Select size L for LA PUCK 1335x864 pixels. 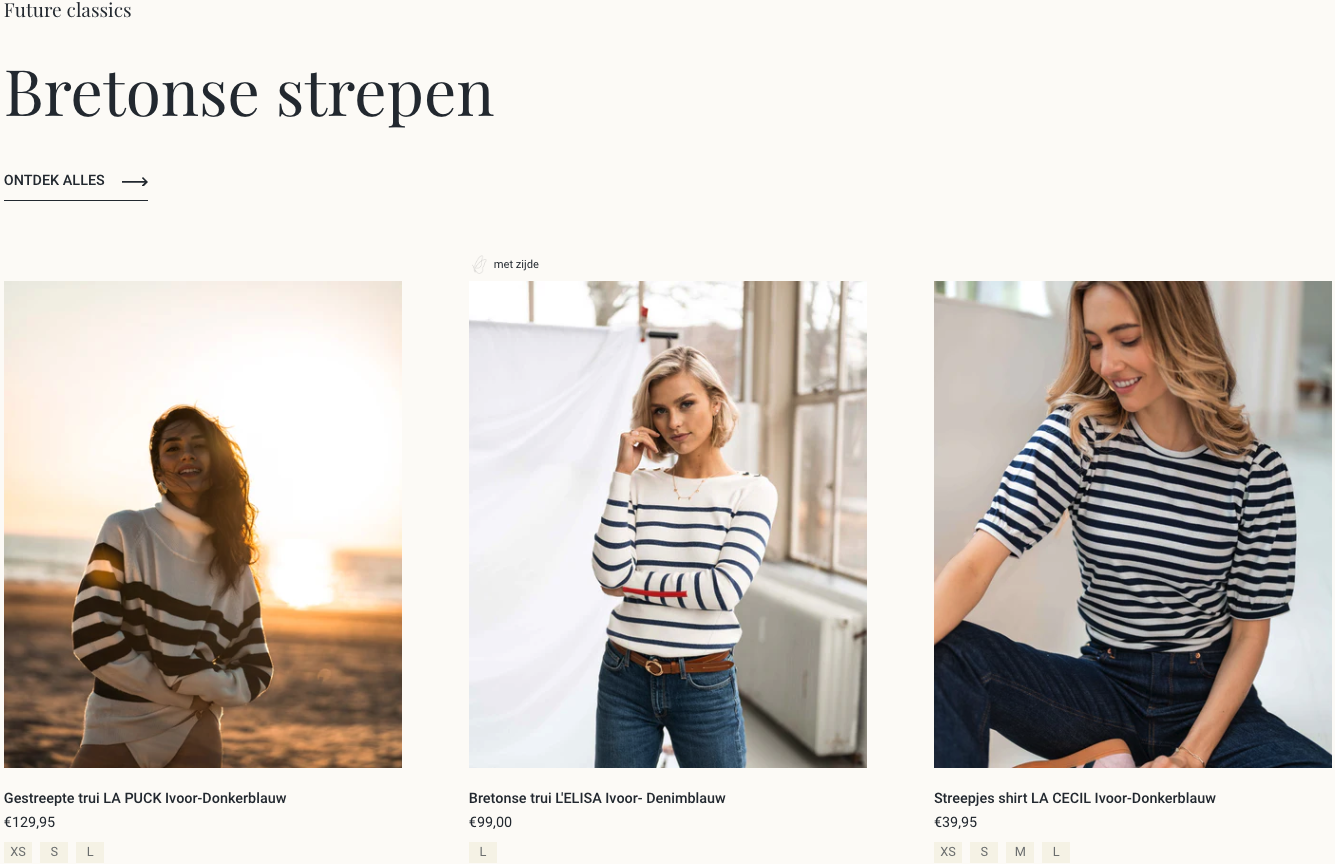90,852
